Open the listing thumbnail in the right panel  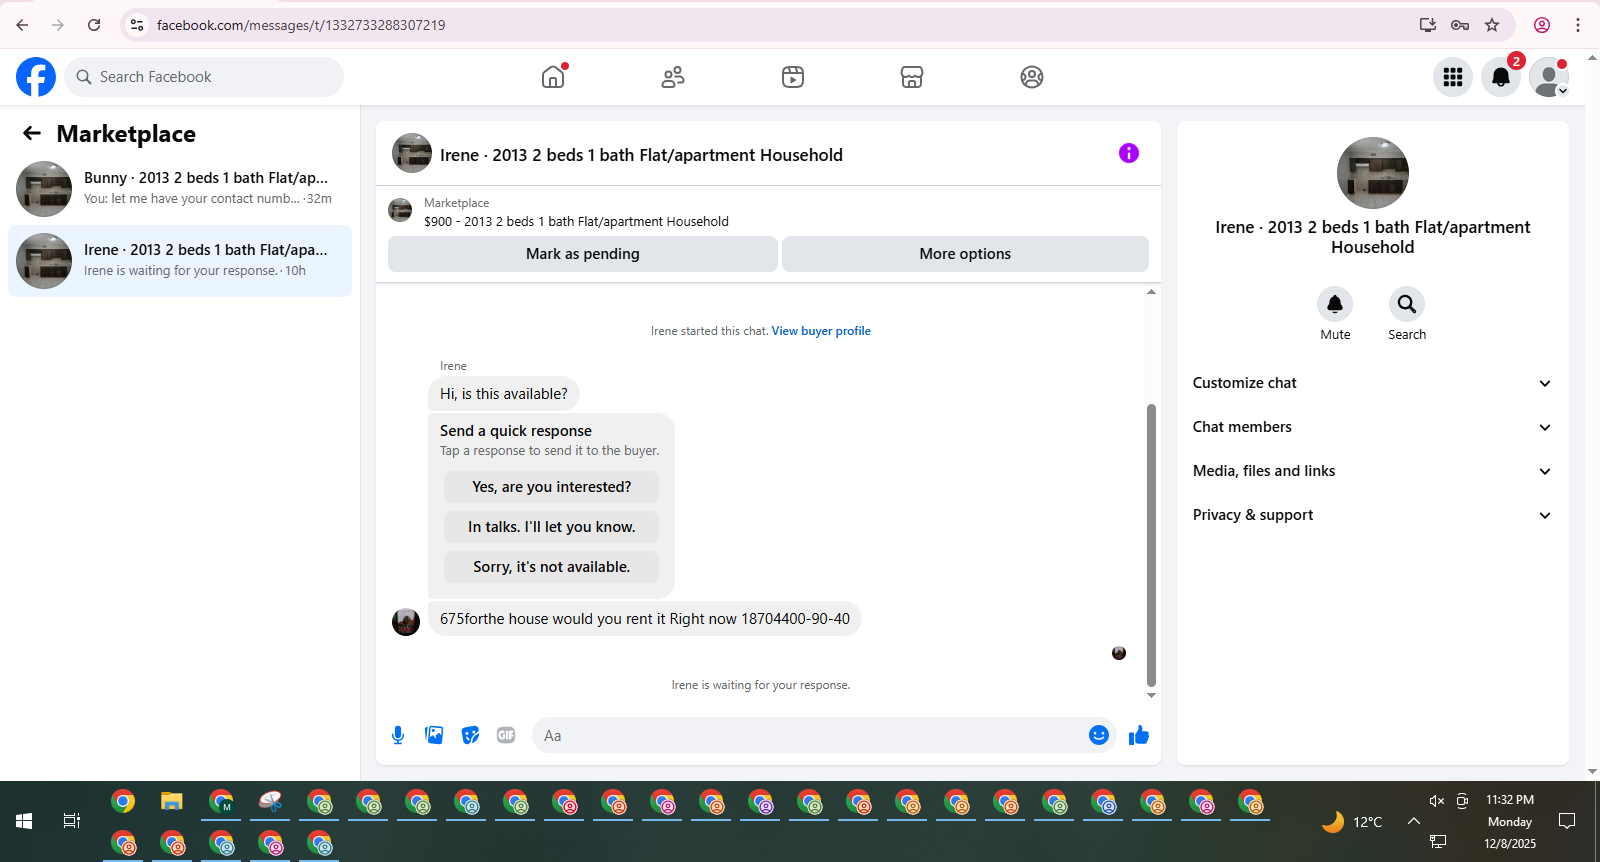(x=1373, y=173)
